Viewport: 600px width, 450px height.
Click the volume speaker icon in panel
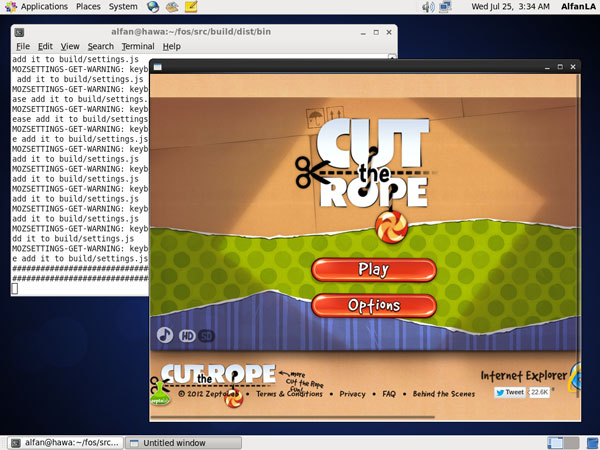click(428, 7)
